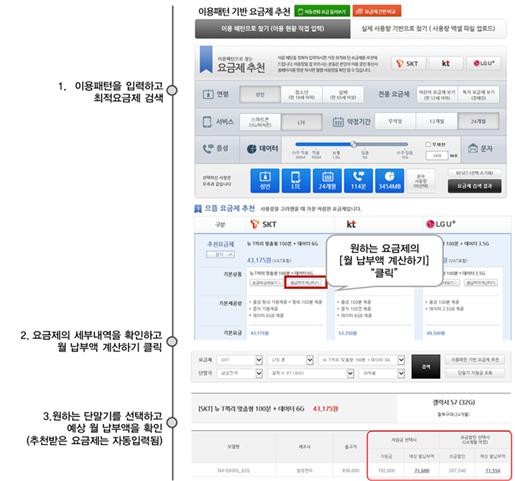
Task: Click the model name cell SM-G930S_32G
Action: (233, 470)
